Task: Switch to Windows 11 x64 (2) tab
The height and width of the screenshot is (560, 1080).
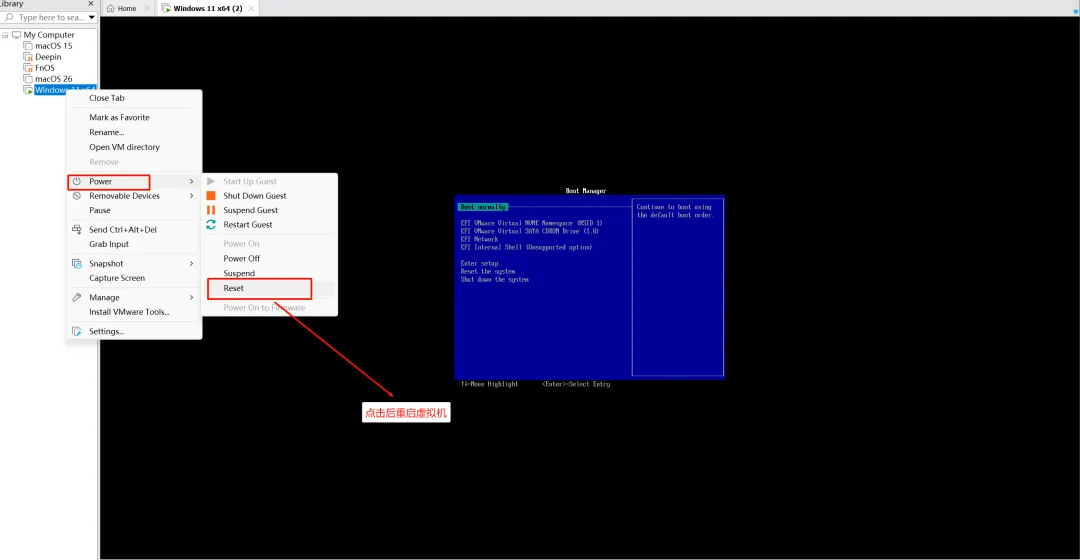Action: (x=207, y=8)
